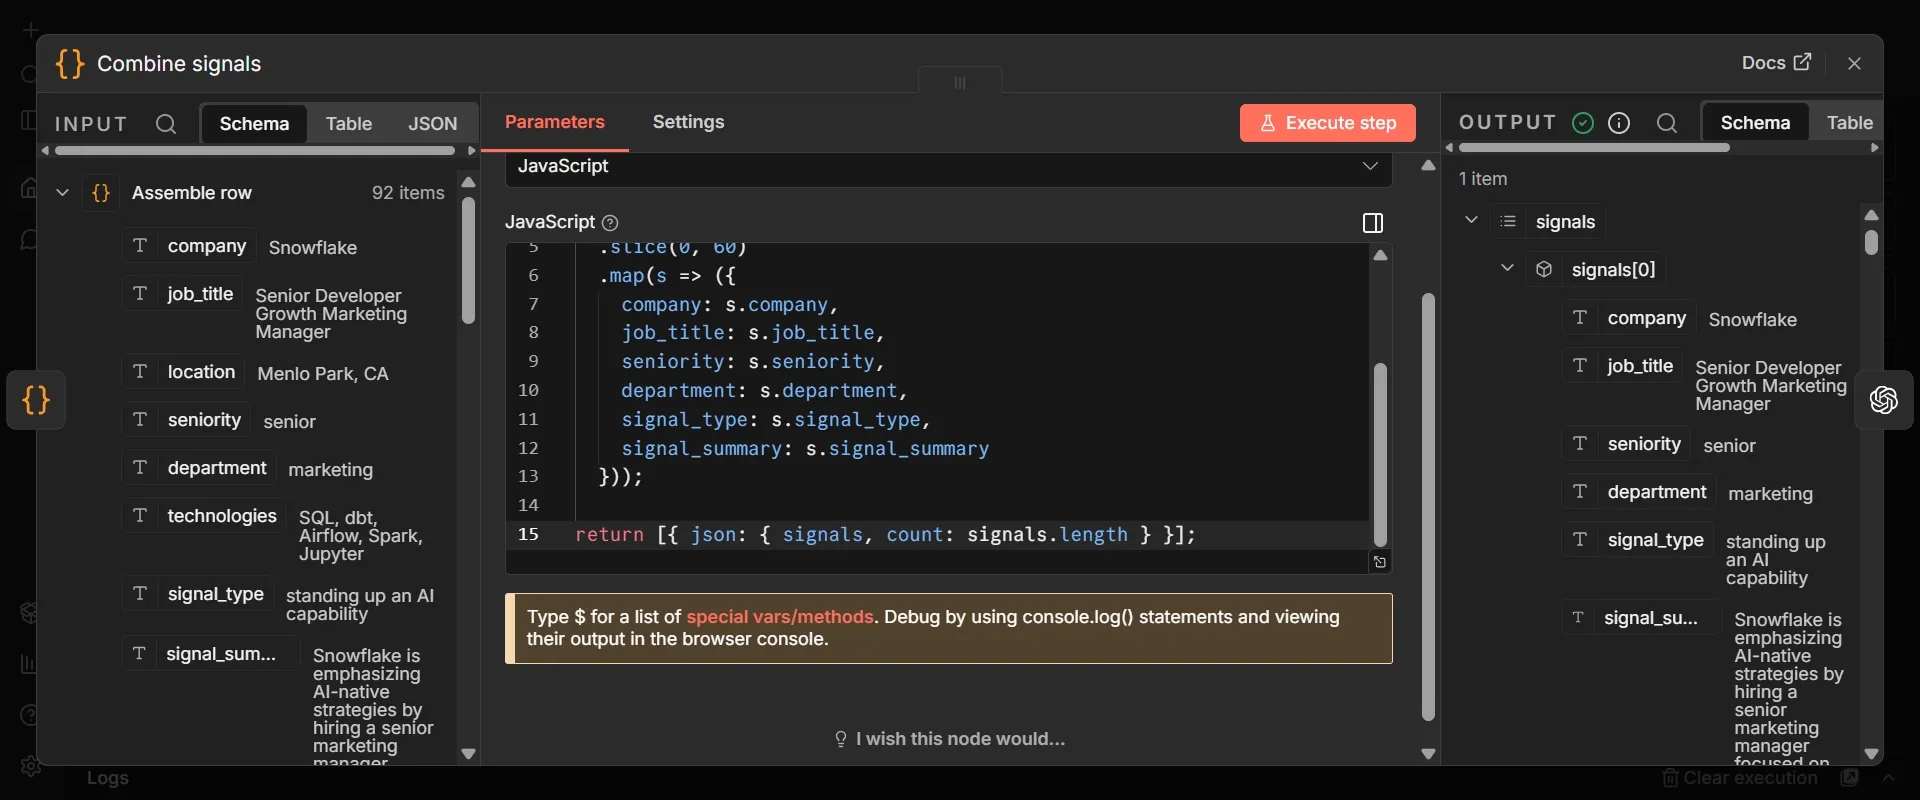Click the signals[0] object cube icon
Viewport: 1920px width, 800px height.
tap(1544, 270)
